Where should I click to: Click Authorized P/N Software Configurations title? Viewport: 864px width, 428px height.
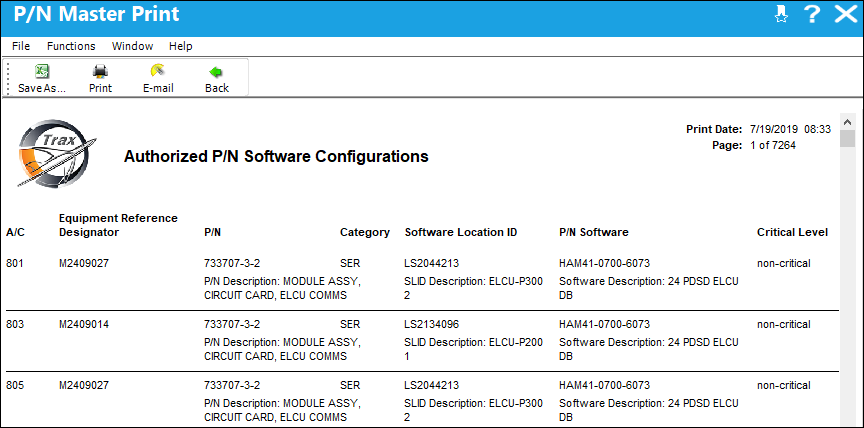pyautogui.click(x=276, y=156)
